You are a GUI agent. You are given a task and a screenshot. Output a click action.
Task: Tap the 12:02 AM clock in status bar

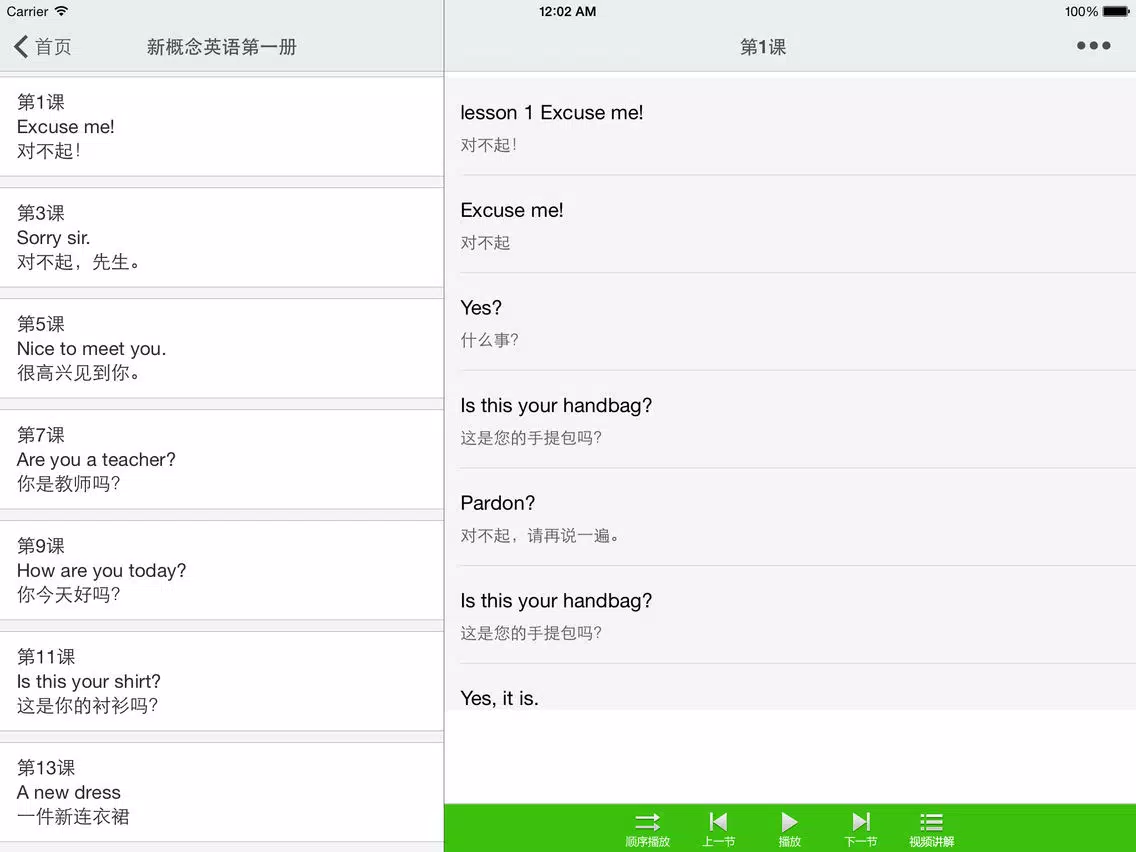(x=567, y=12)
